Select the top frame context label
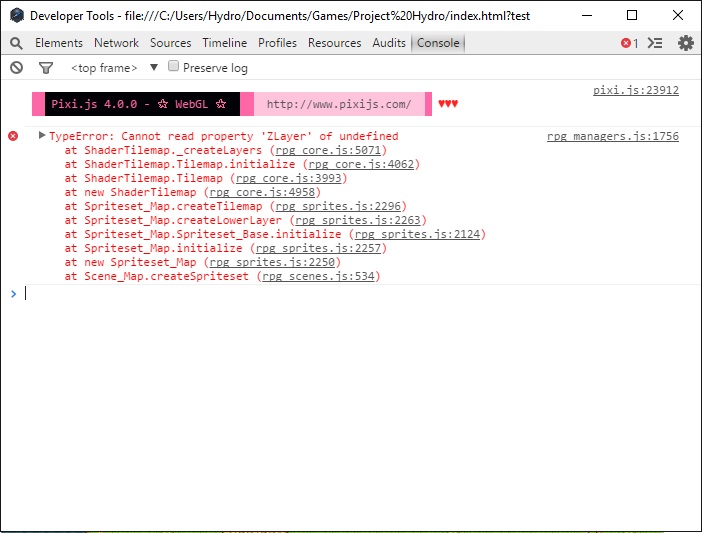 click(x=104, y=68)
